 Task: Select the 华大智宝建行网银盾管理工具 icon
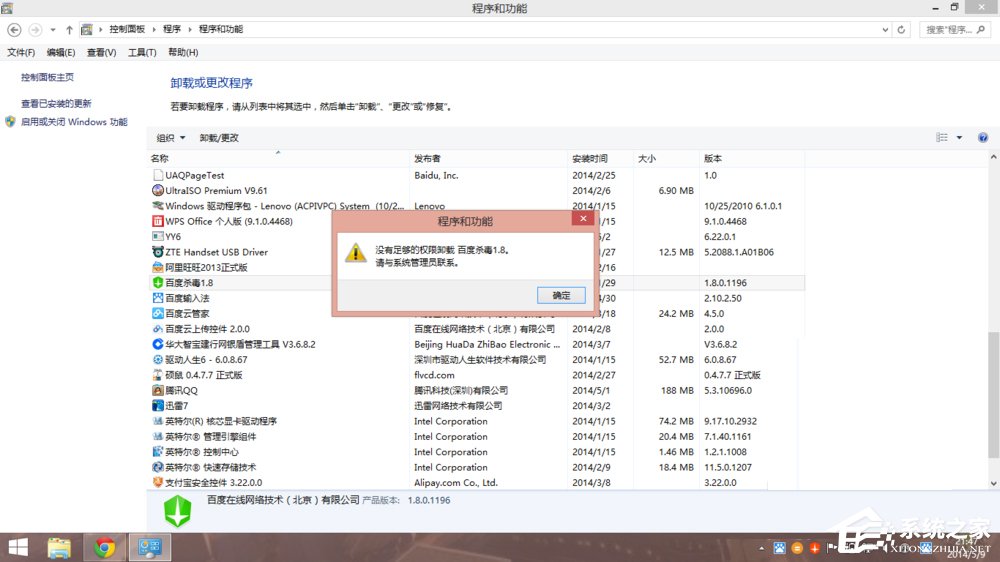click(158, 344)
